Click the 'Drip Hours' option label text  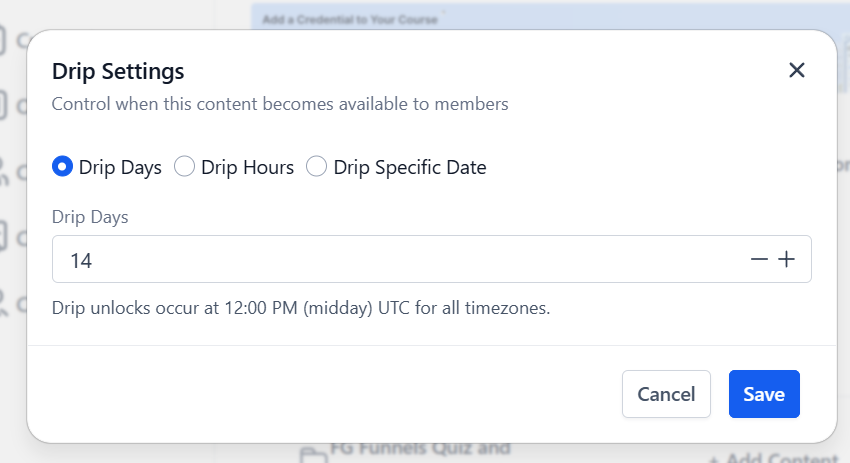(247, 168)
